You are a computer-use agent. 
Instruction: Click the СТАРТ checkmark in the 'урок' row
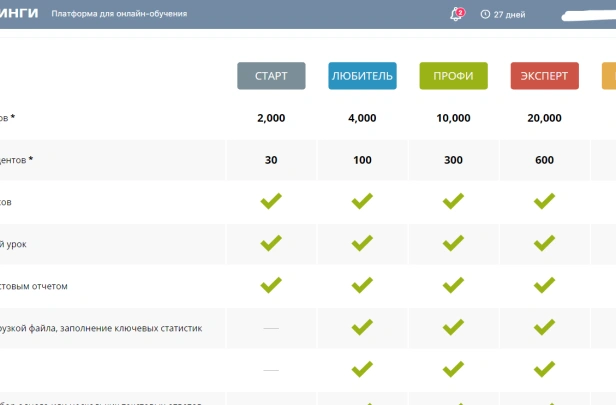tap(271, 243)
